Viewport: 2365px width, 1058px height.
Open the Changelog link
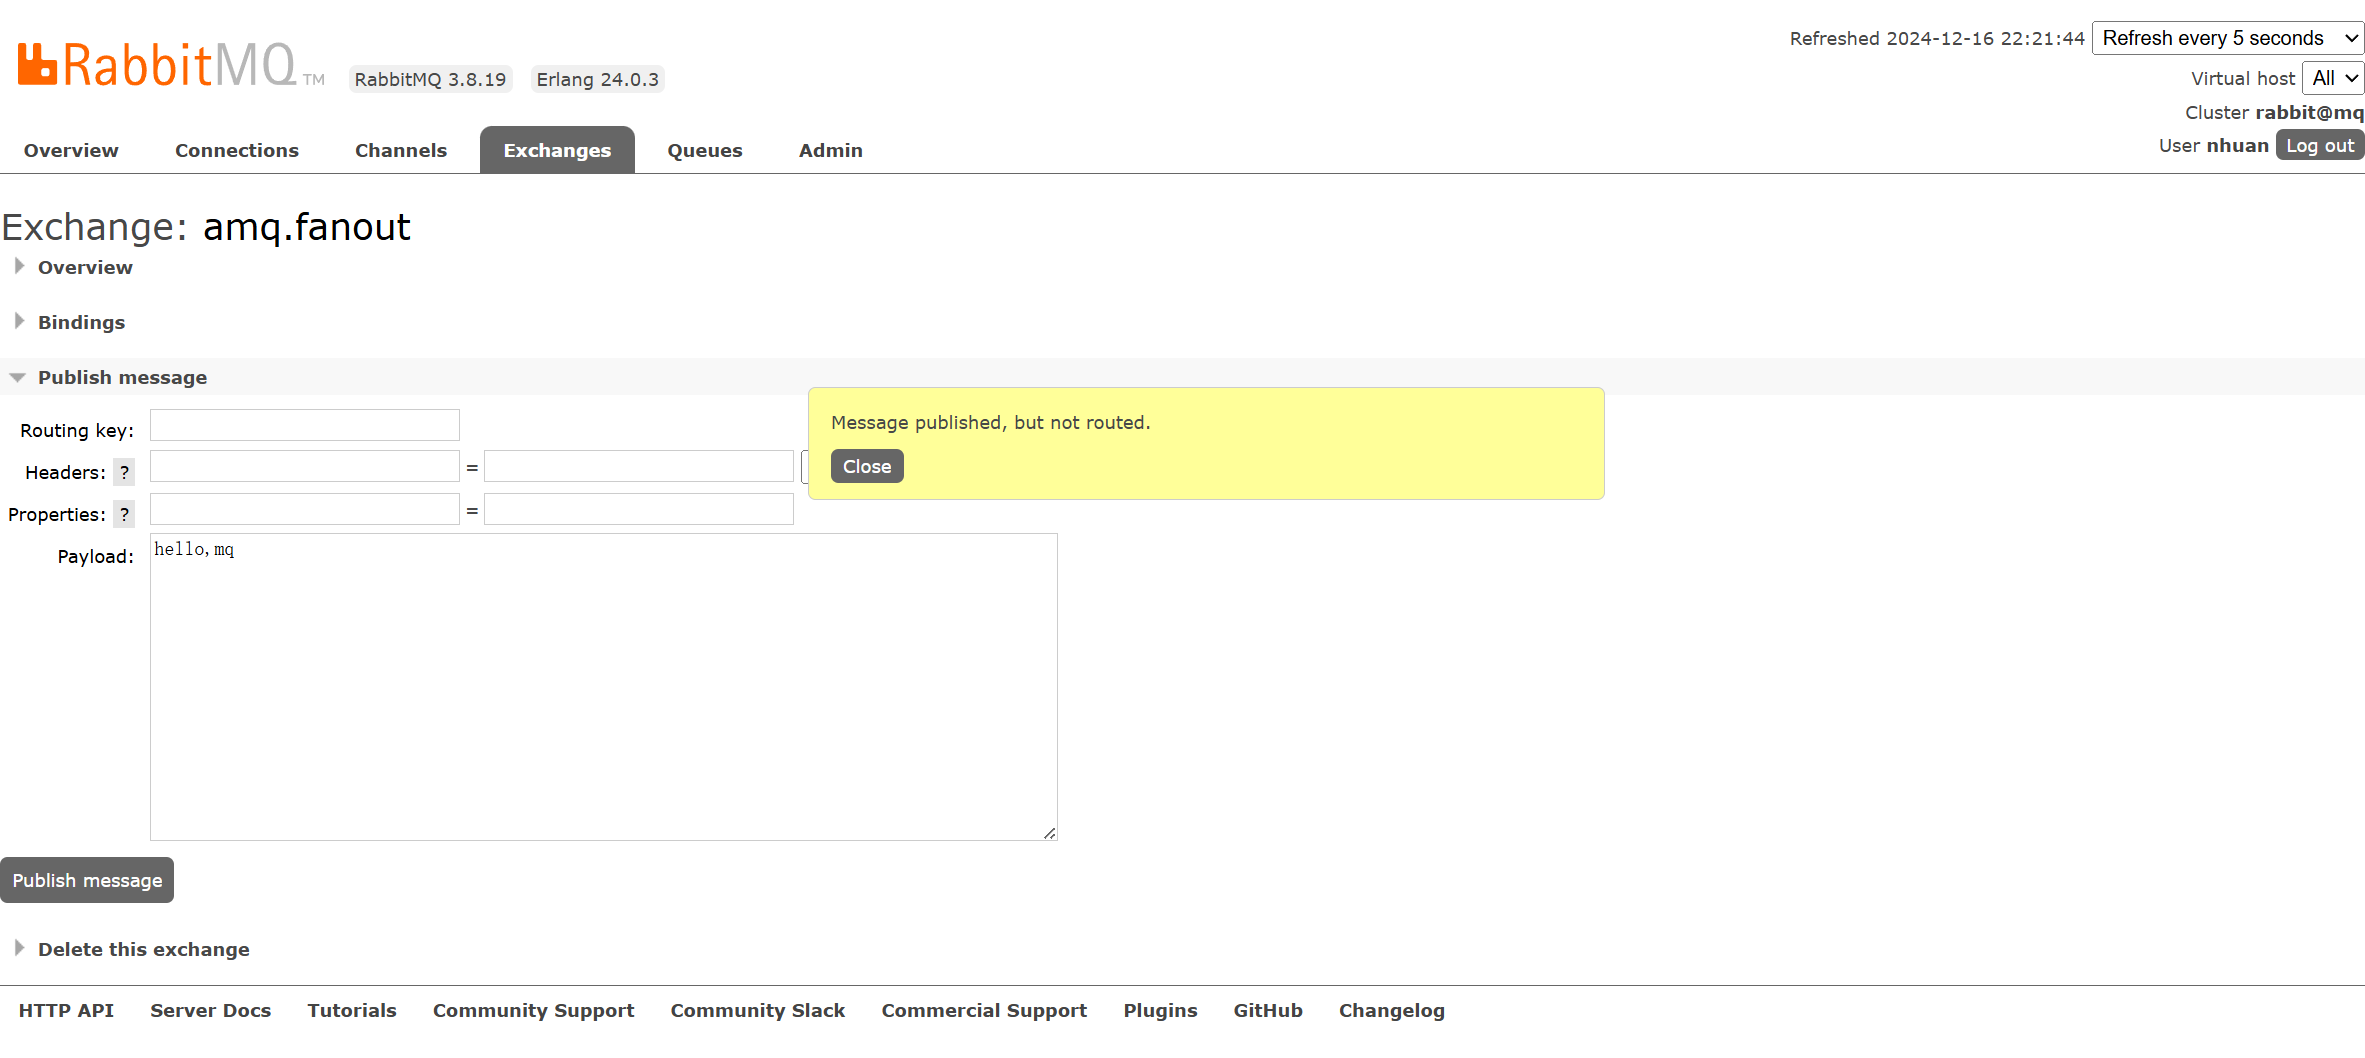point(1392,1010)
